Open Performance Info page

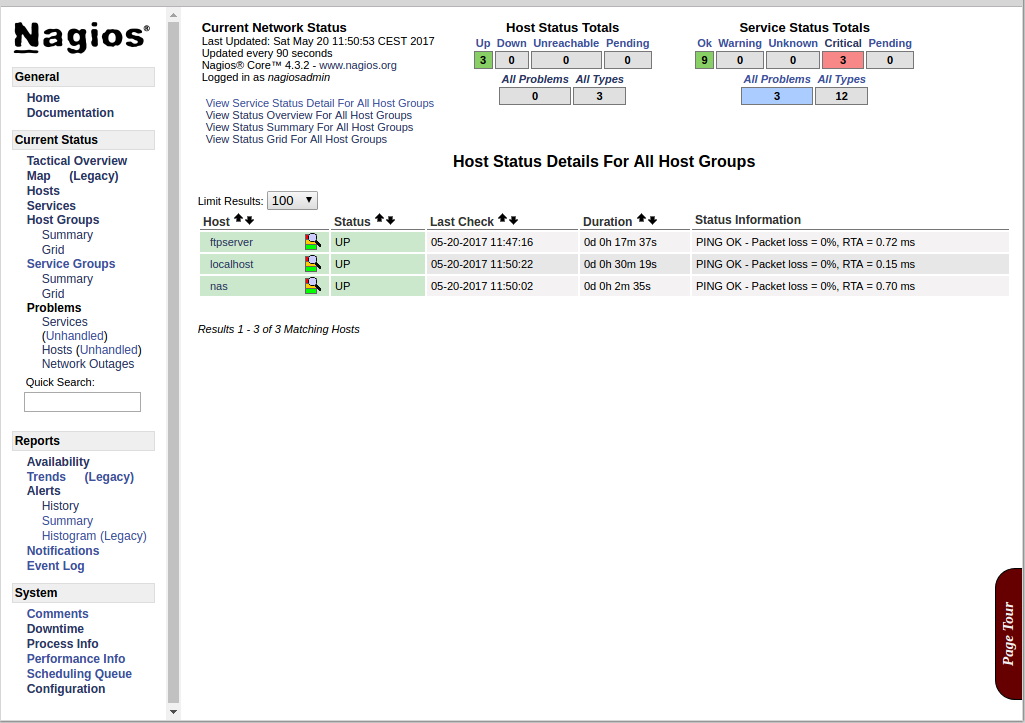(x=76, y=659)
